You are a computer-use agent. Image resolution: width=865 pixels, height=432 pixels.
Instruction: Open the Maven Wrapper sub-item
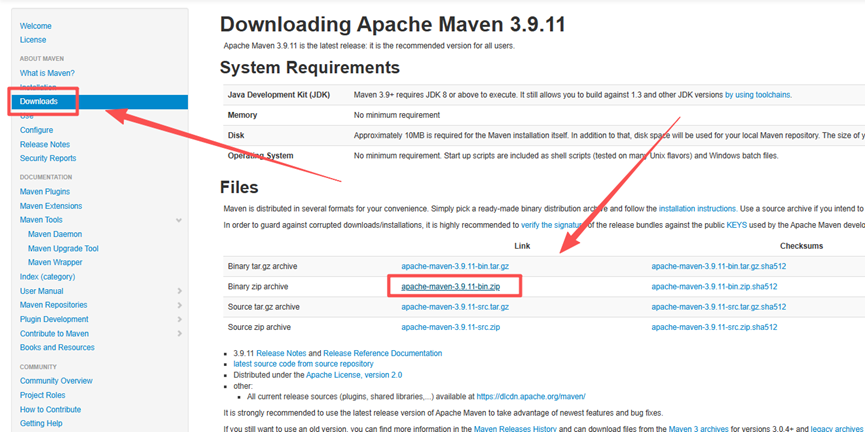click(55, 263)
